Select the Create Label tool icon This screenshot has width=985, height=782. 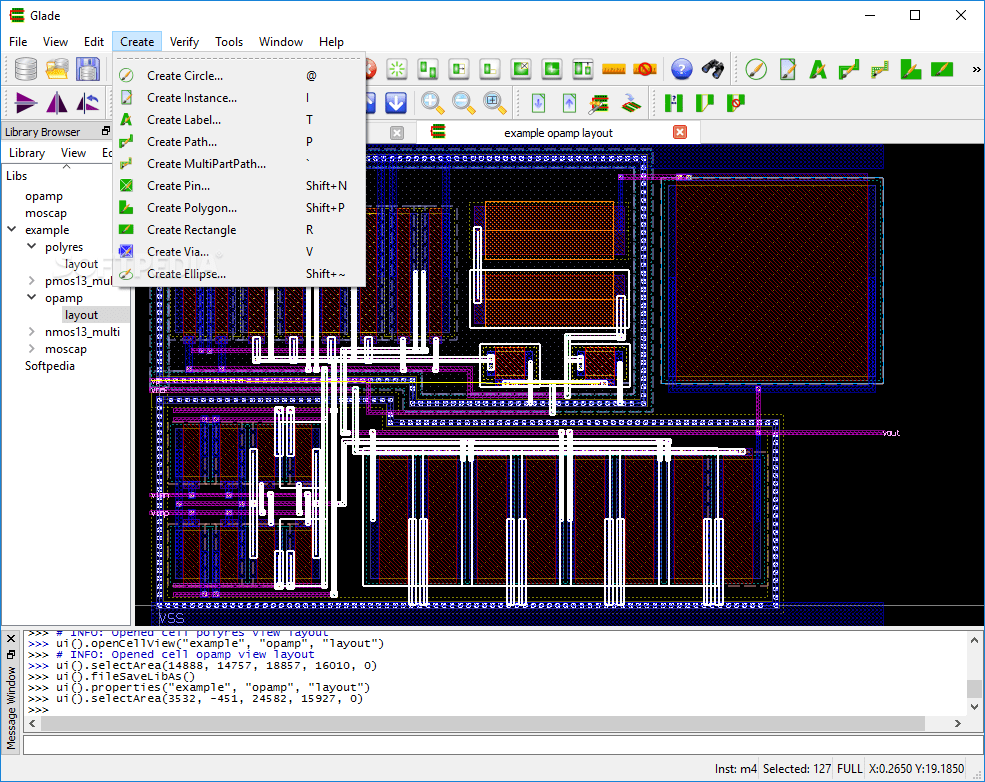tap(818, 69)
